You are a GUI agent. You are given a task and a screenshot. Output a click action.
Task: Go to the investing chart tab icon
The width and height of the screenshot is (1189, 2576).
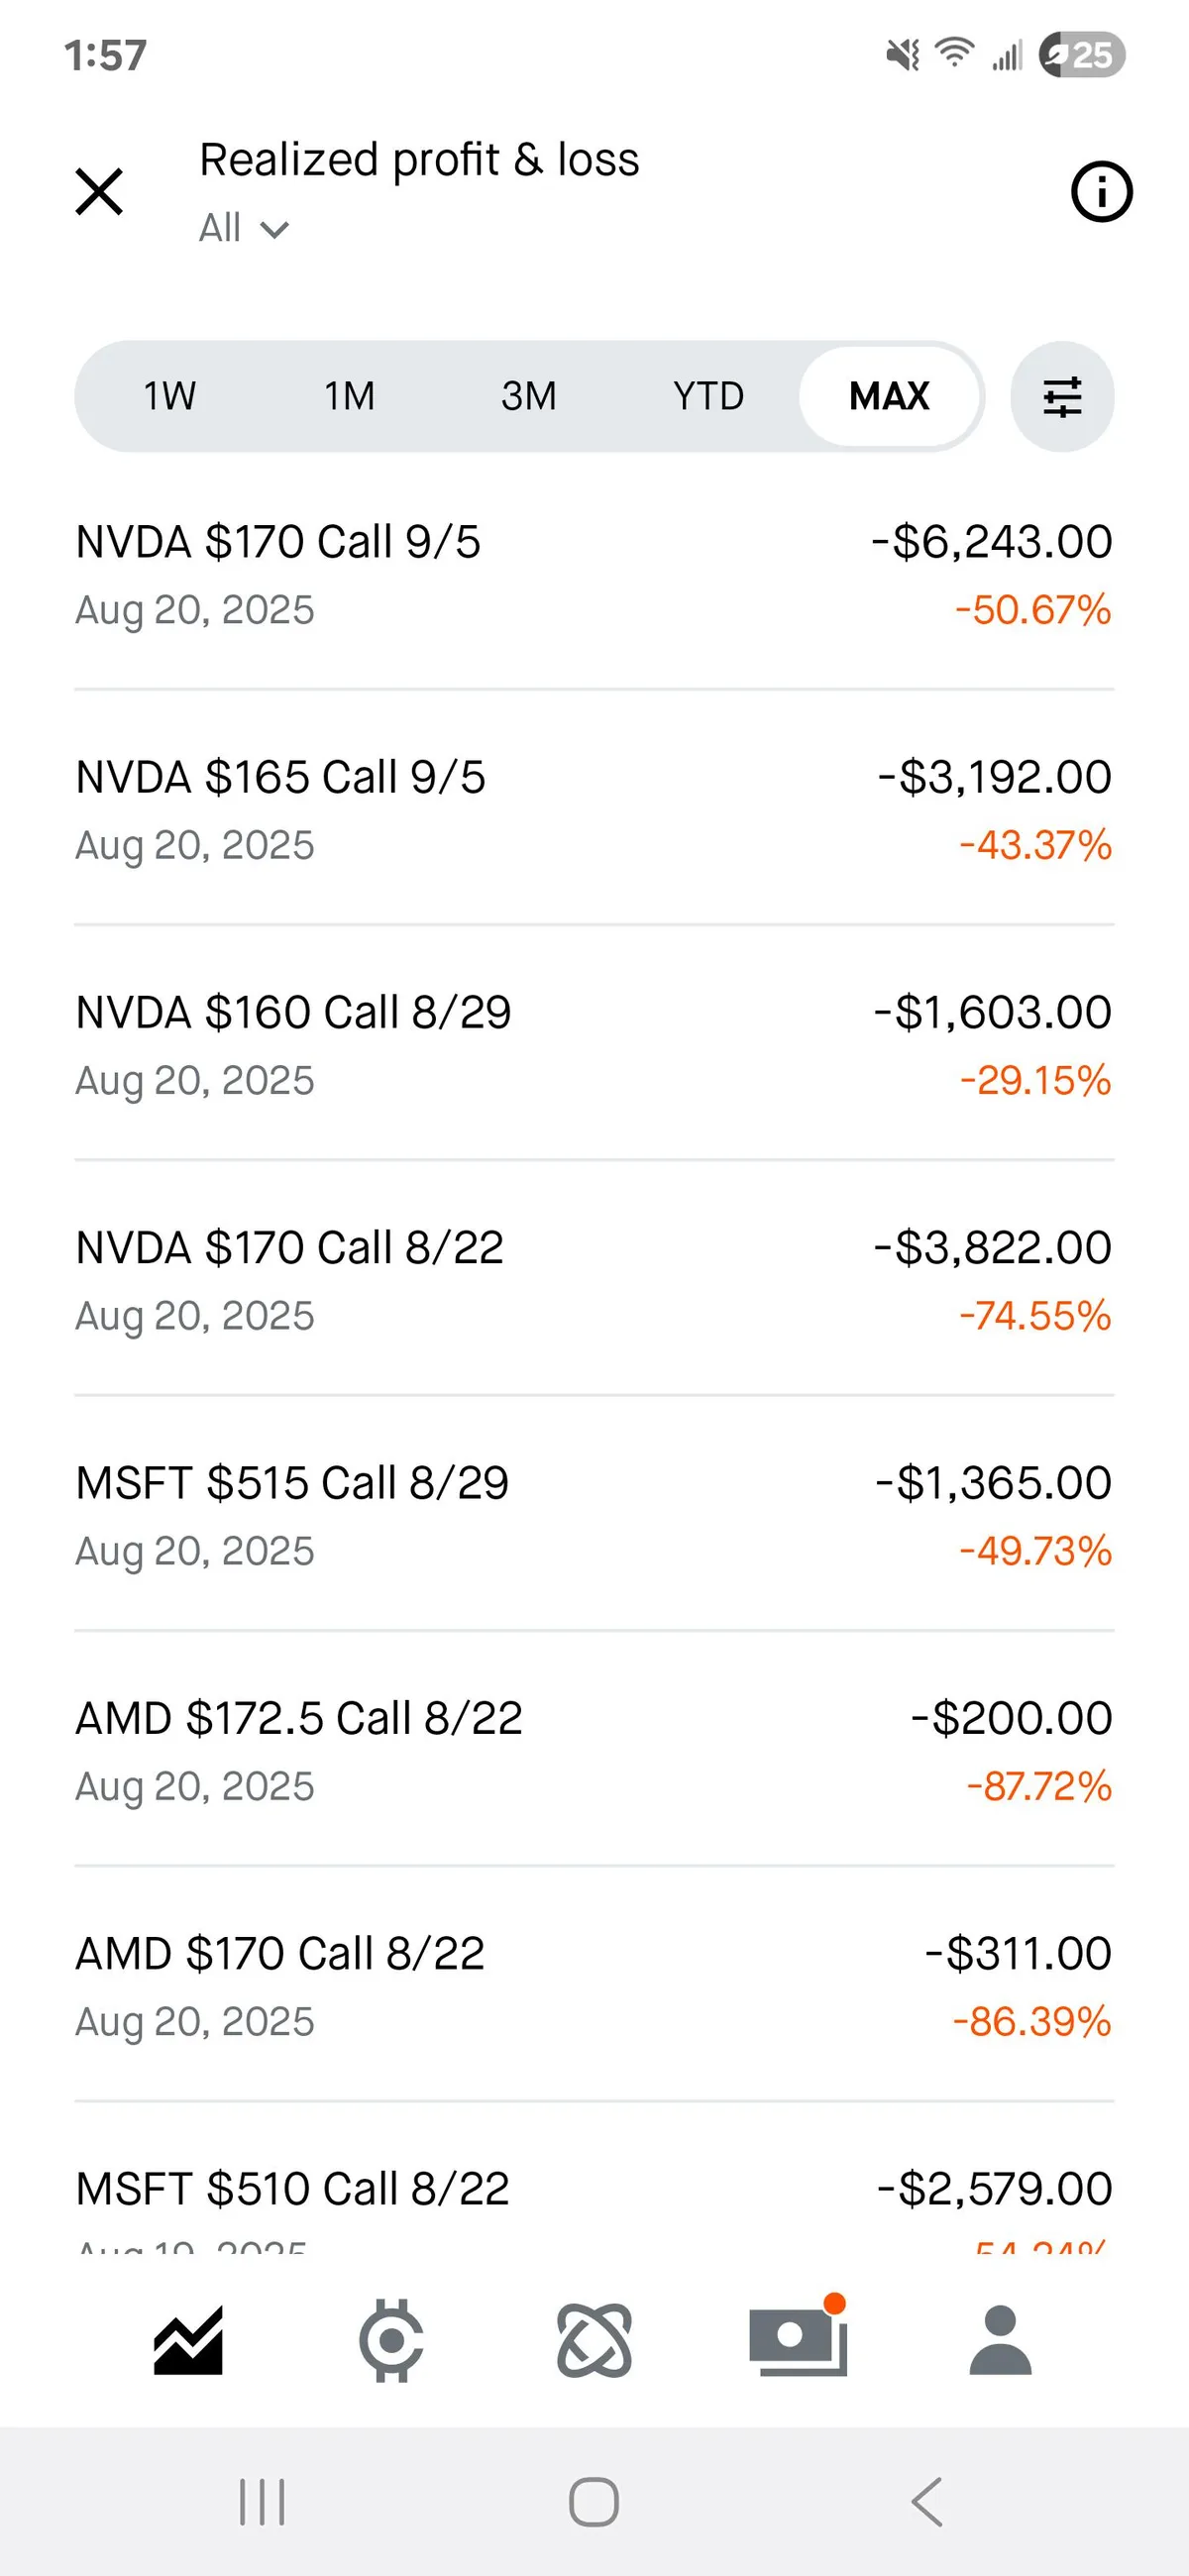point(188,2340)
